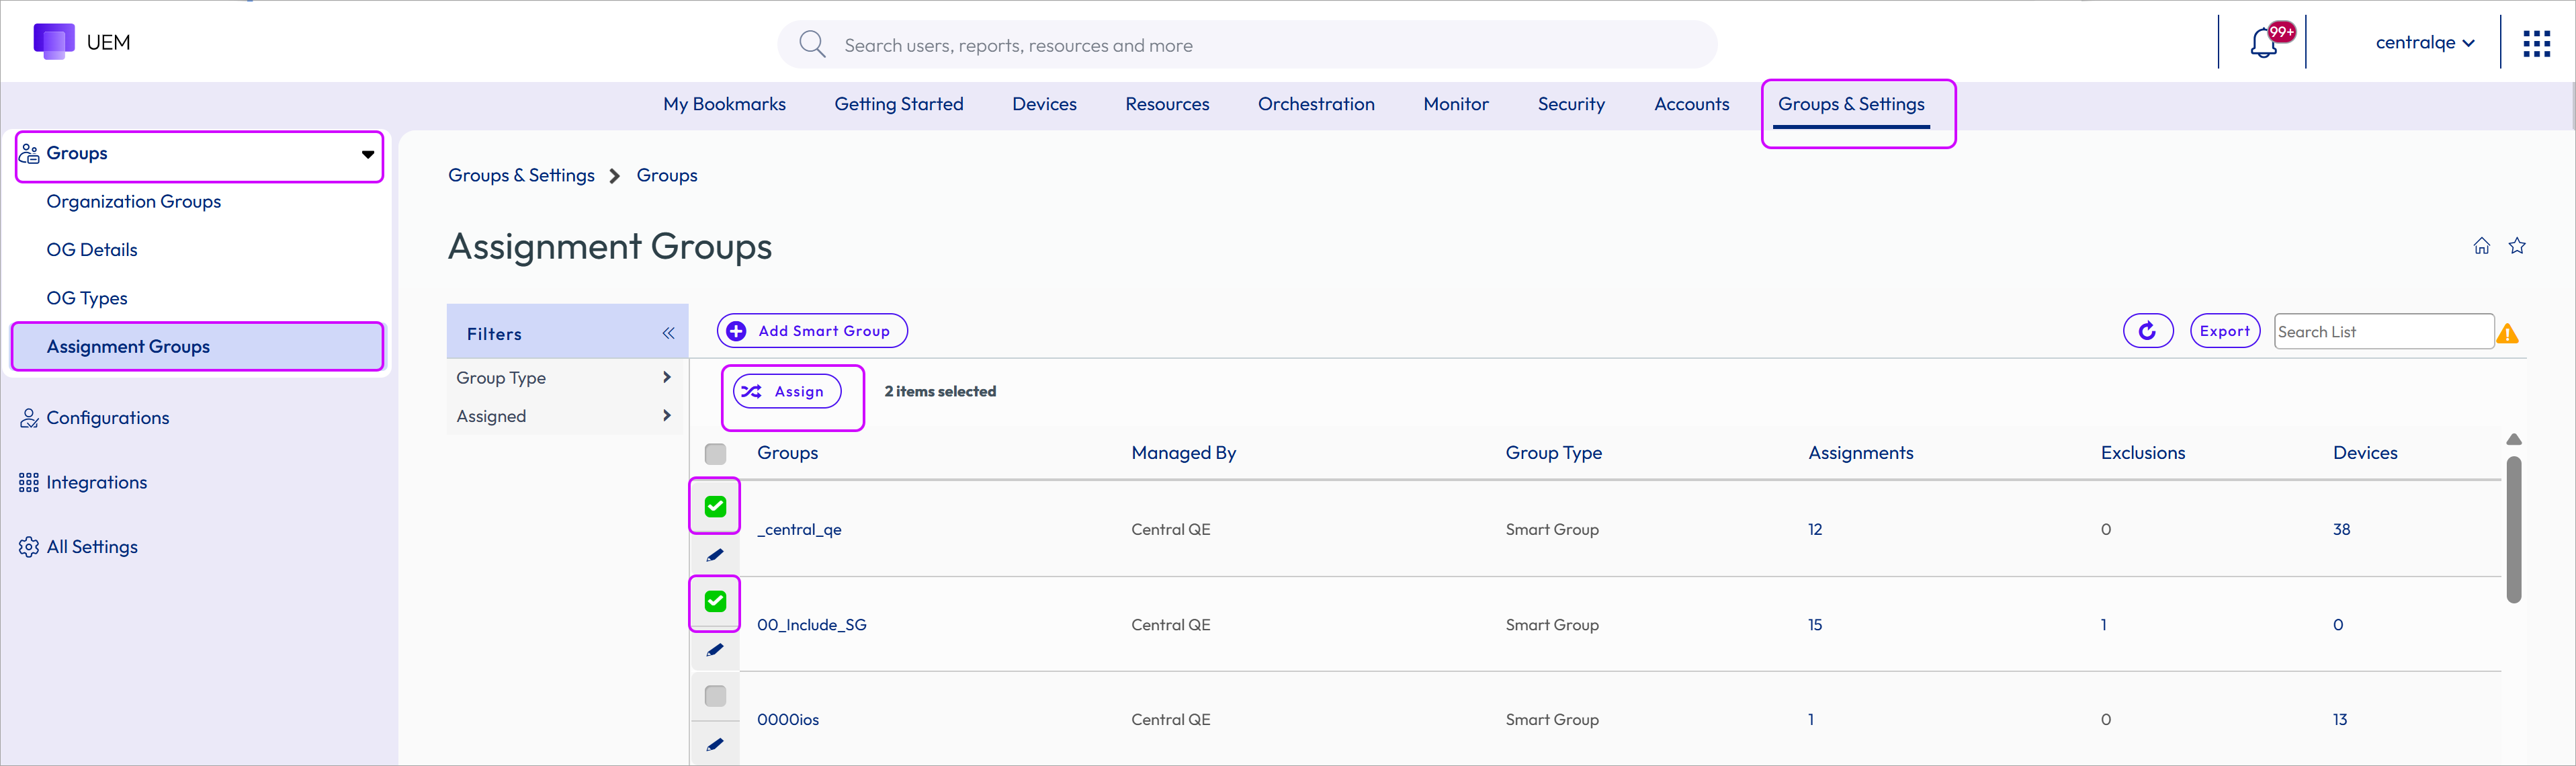
Task: Open the 00_Include_SG group link
Action: pyautogui.click(x=811, y=625)
